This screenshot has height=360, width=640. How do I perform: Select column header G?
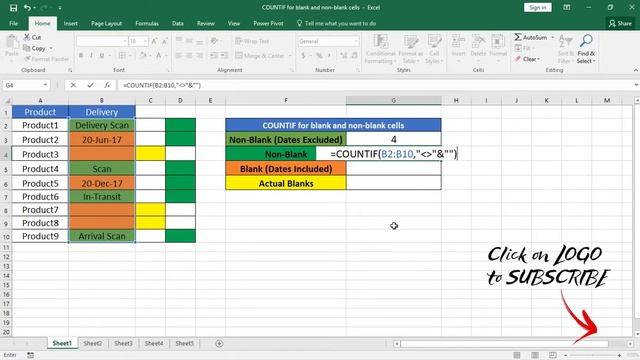click(x=393, y=100)
